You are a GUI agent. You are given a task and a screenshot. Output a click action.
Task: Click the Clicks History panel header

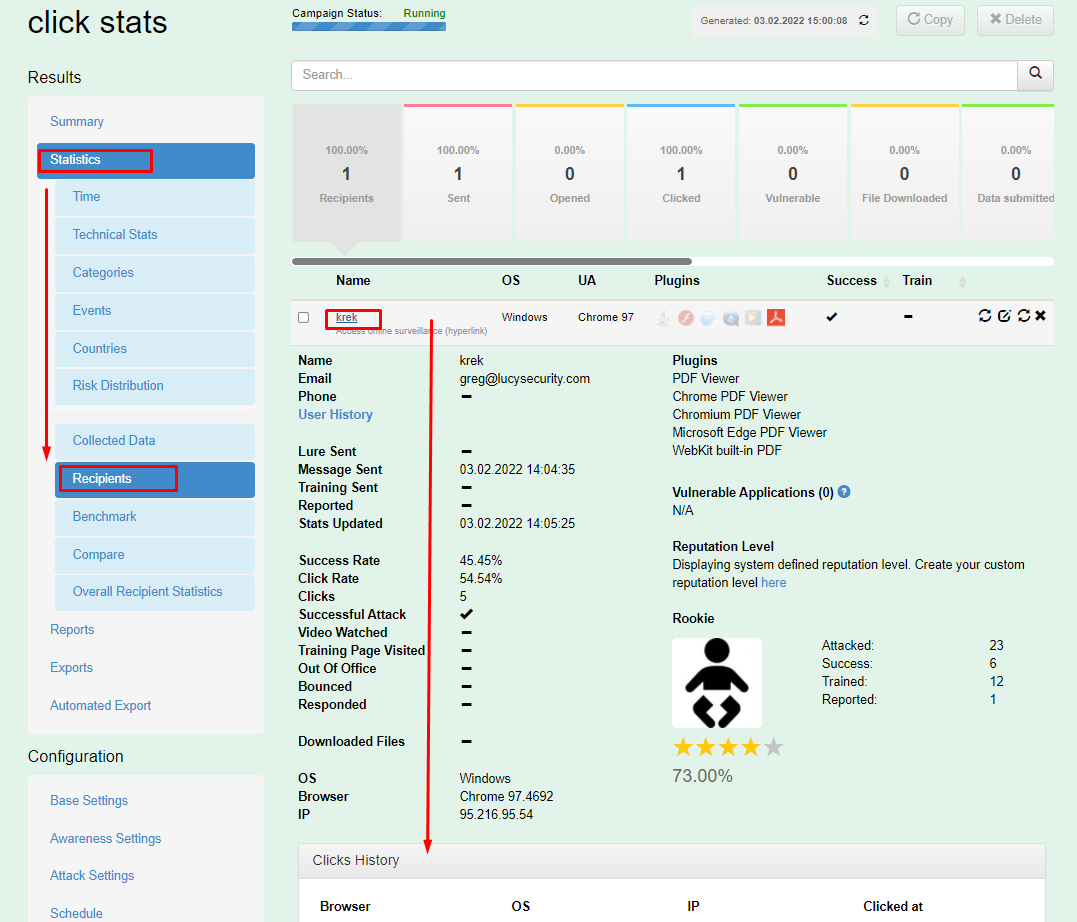coord(672,861)
